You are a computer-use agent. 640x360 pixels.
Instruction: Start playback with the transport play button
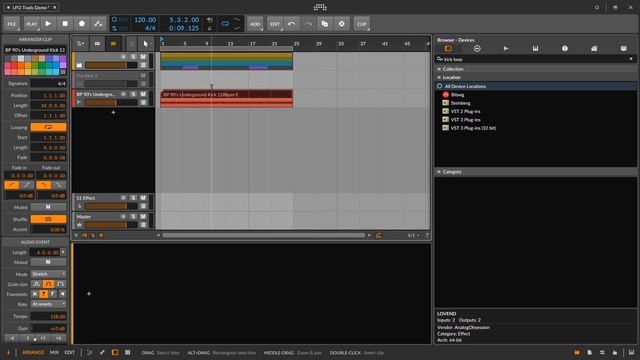[48, 24]
